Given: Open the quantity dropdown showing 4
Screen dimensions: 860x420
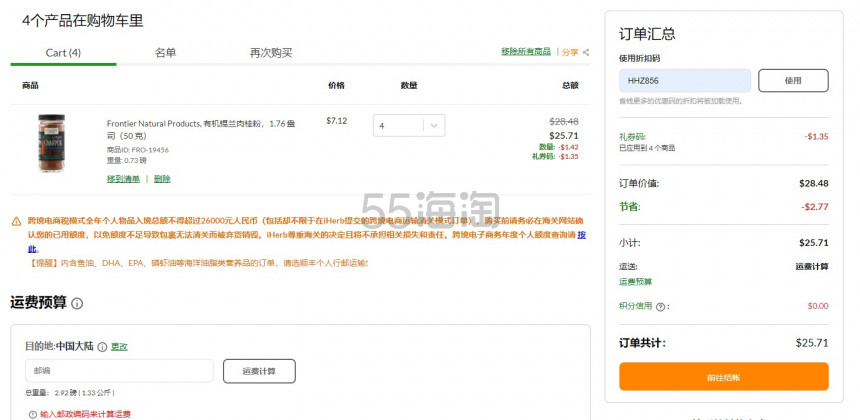Looking at the screenshot, I should tap(409, 126).
